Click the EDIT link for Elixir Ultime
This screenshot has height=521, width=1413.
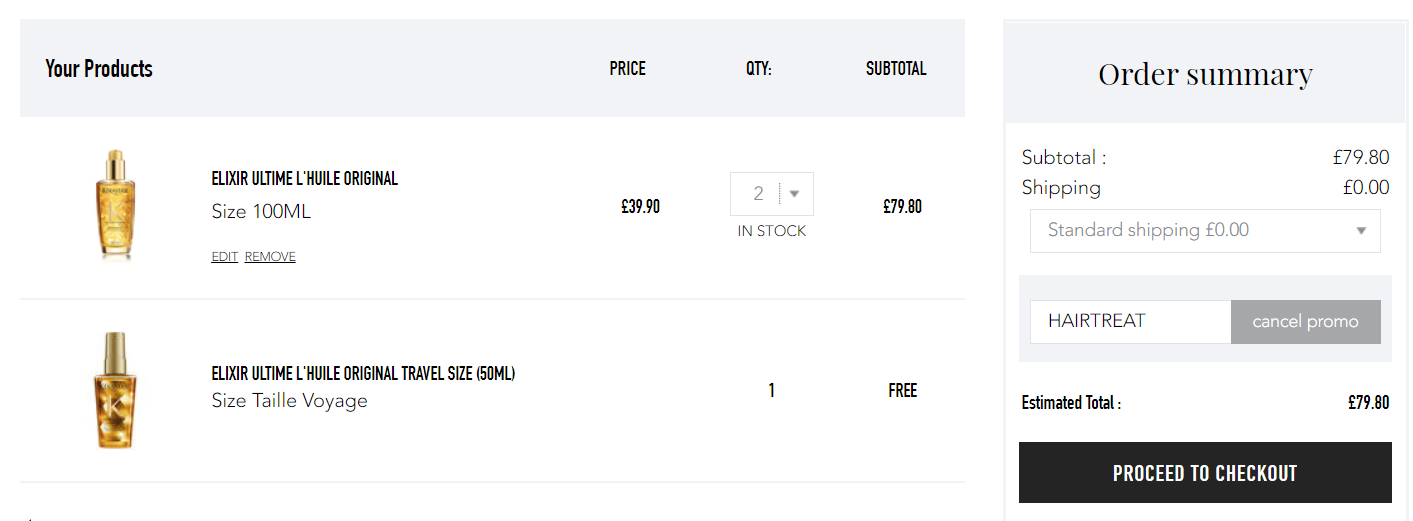coord(225,257)
